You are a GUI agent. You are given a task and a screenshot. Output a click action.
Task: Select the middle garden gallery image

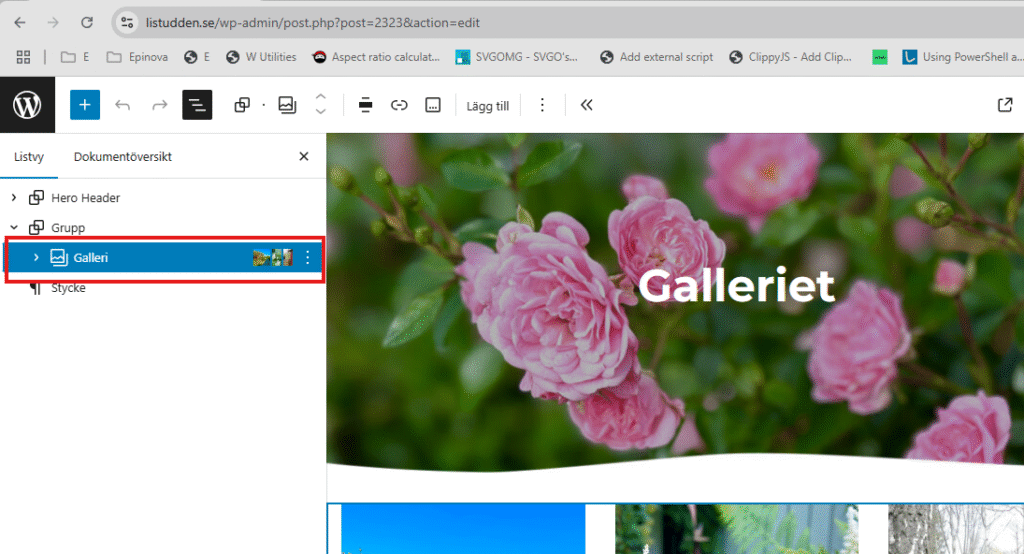pos(737,529)
